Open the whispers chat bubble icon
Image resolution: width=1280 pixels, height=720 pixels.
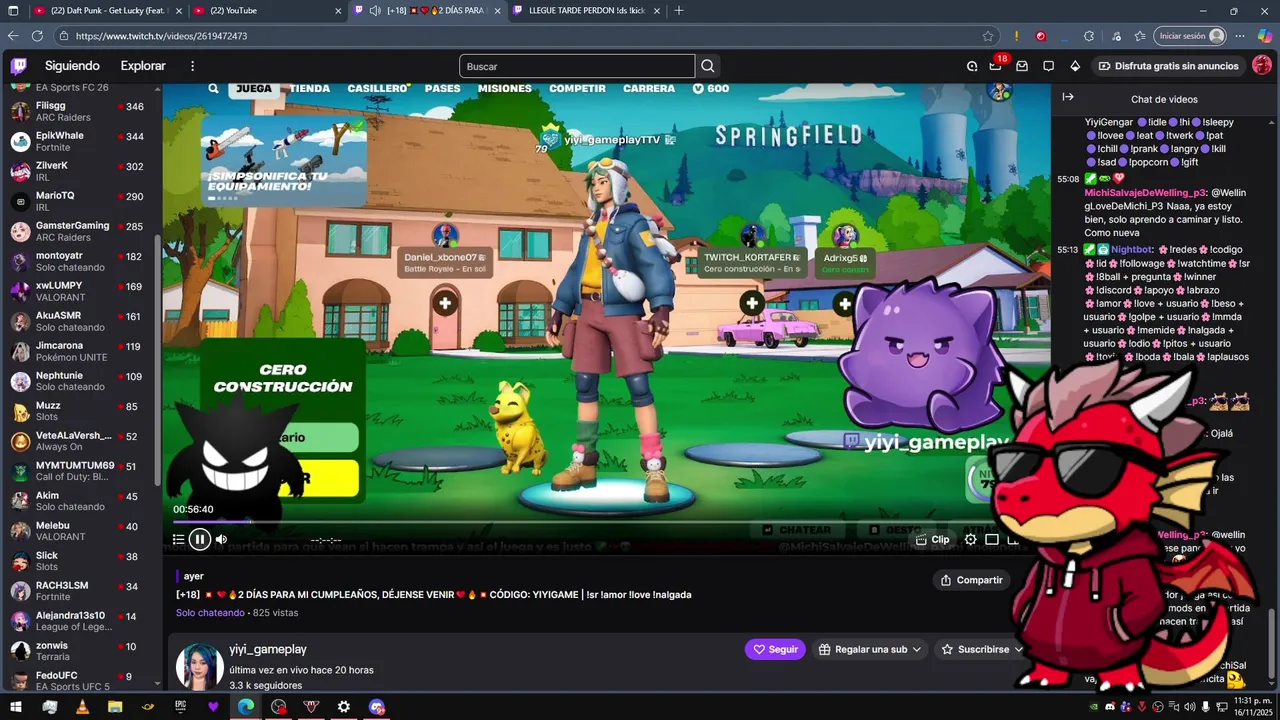[1048, 66]
